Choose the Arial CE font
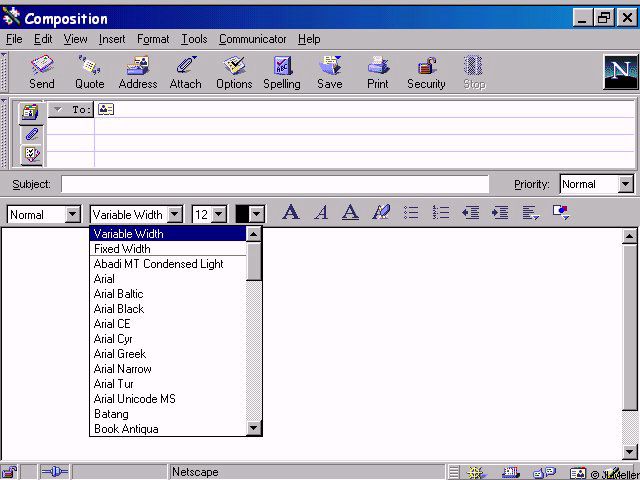 click(168, 324)
